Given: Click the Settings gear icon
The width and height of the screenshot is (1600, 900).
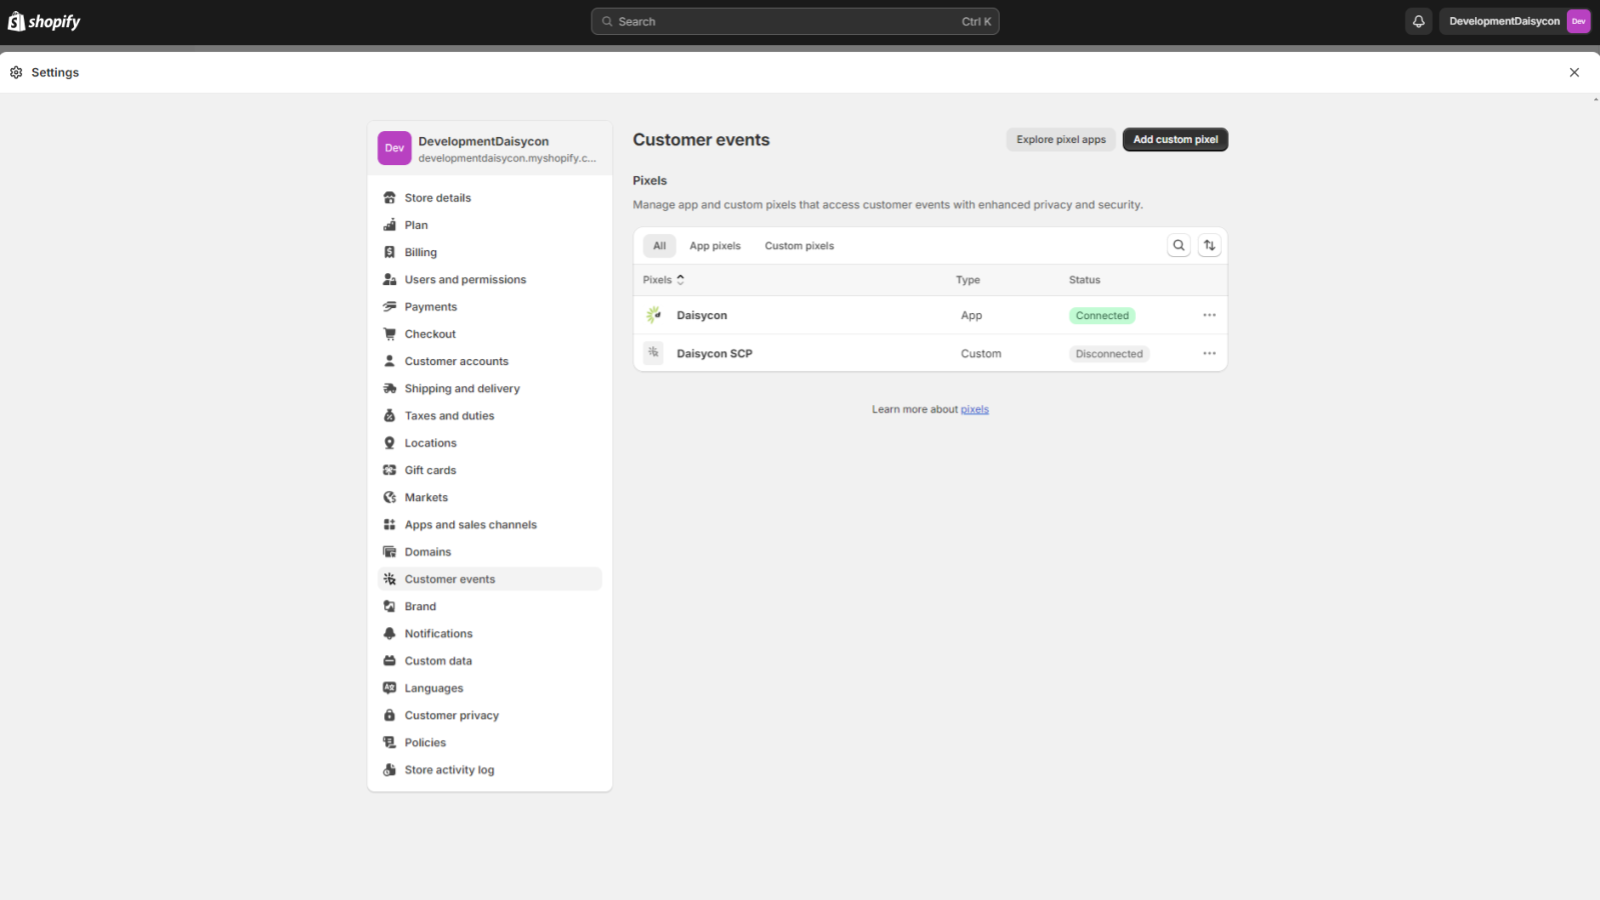Looking at the screenshot, I should [16, 72].
